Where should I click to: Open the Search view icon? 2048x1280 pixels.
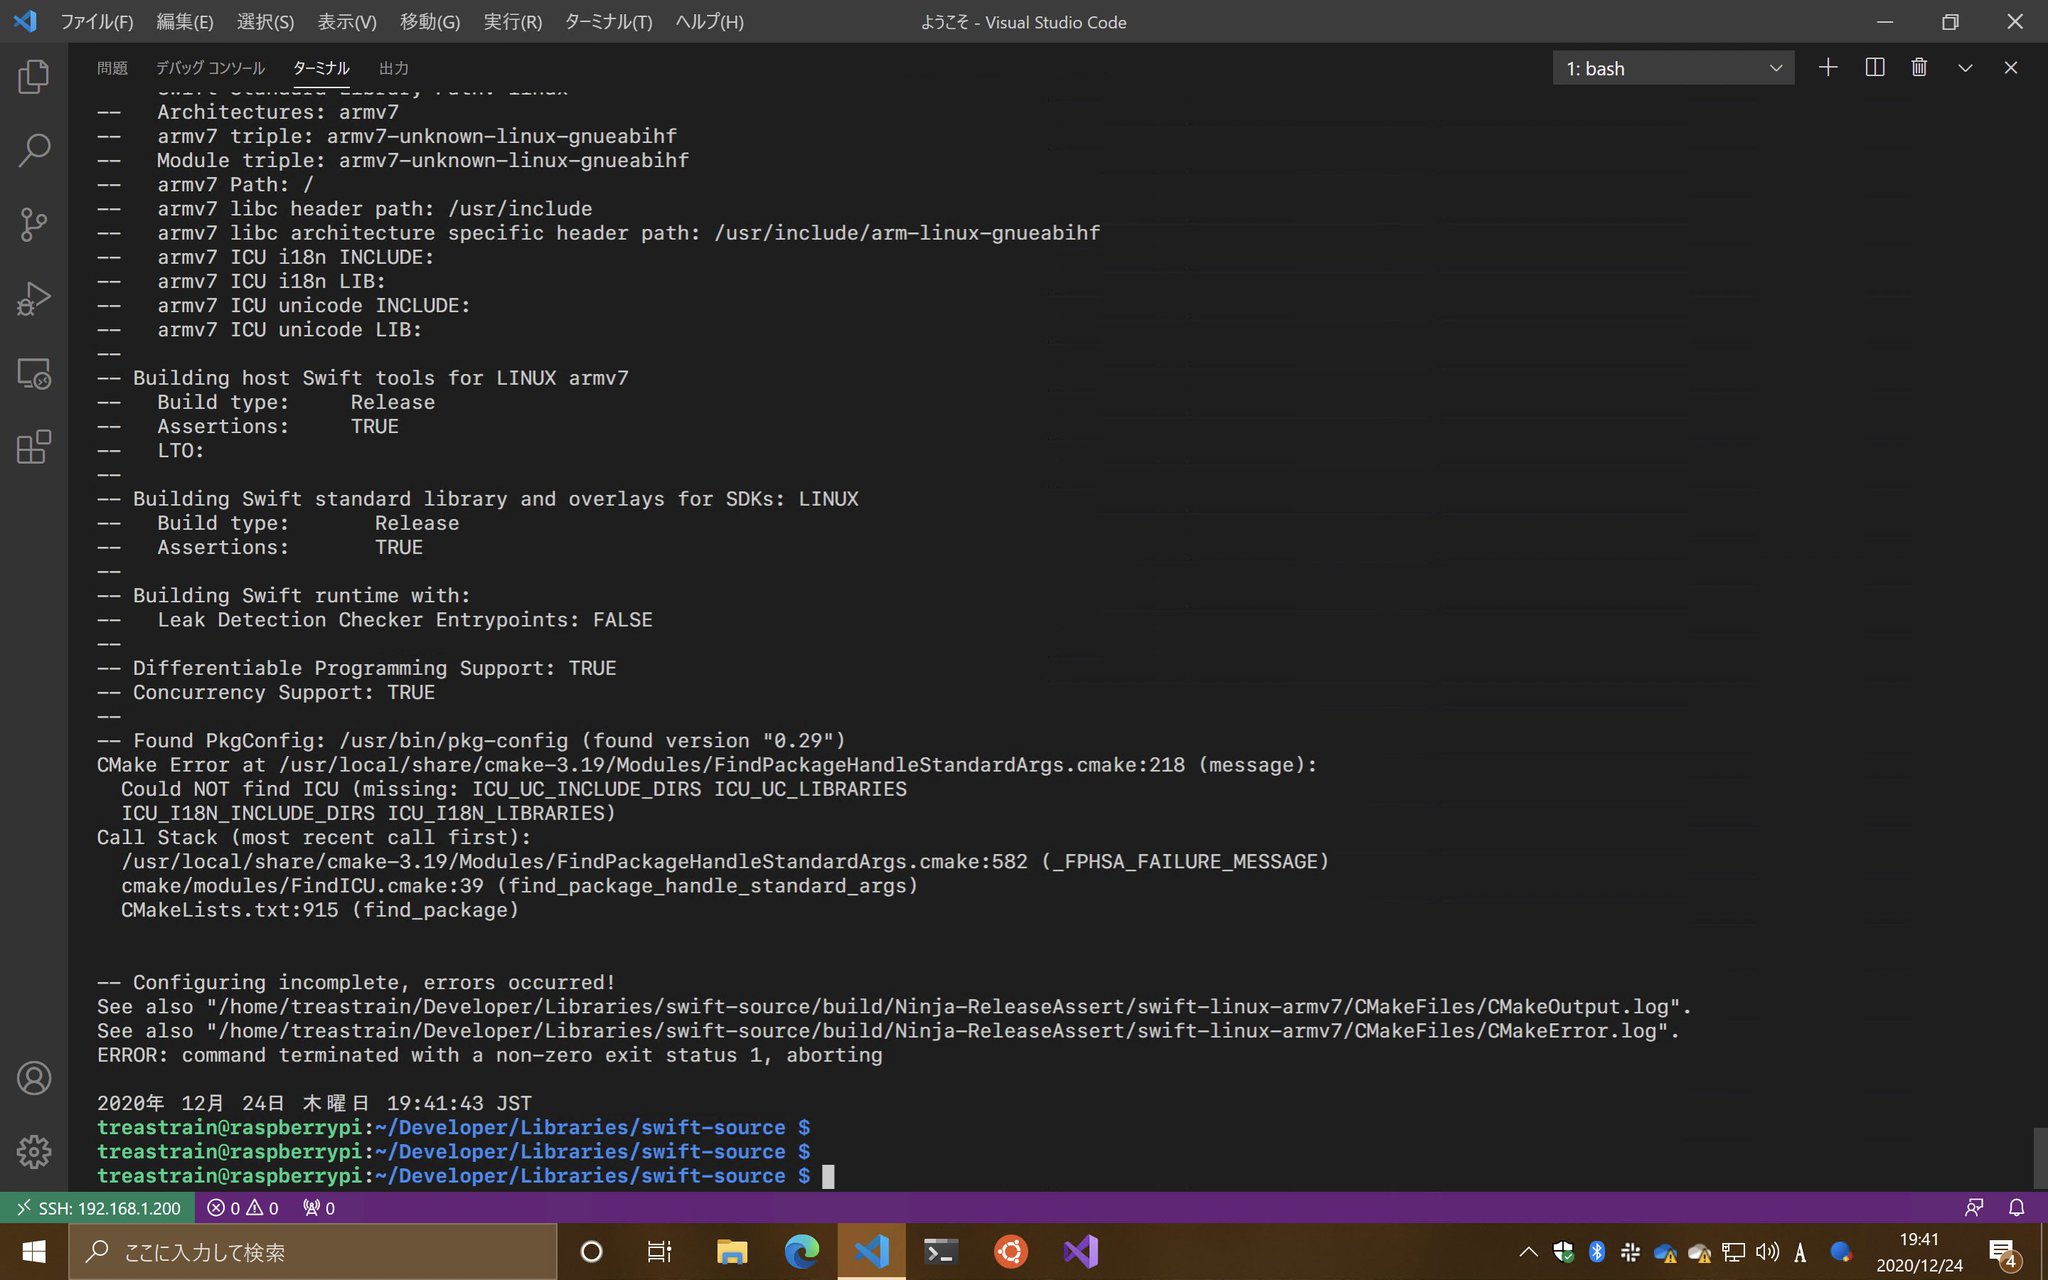[x=34, y=151]
